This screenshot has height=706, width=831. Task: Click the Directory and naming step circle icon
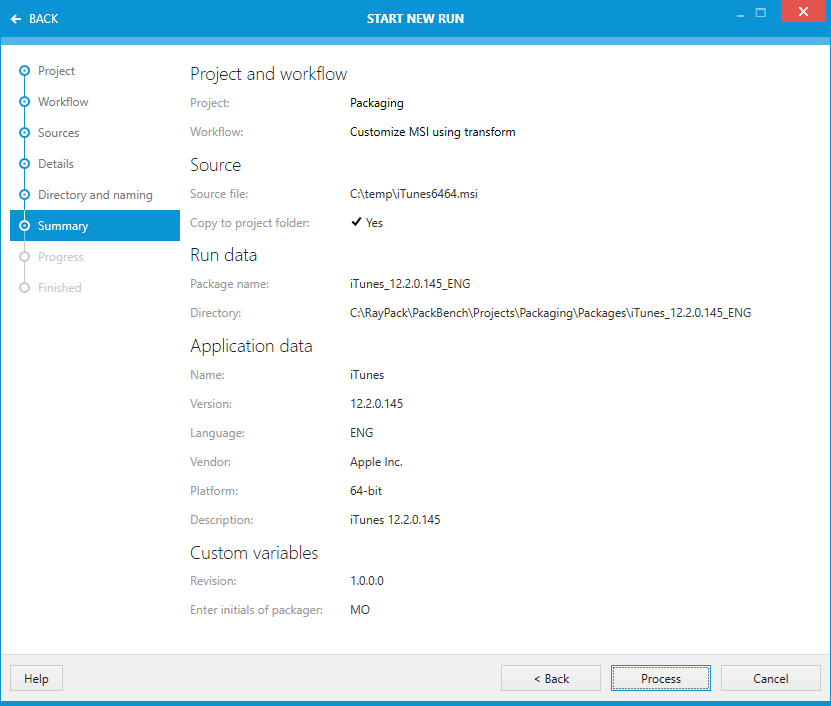point(24,195)
